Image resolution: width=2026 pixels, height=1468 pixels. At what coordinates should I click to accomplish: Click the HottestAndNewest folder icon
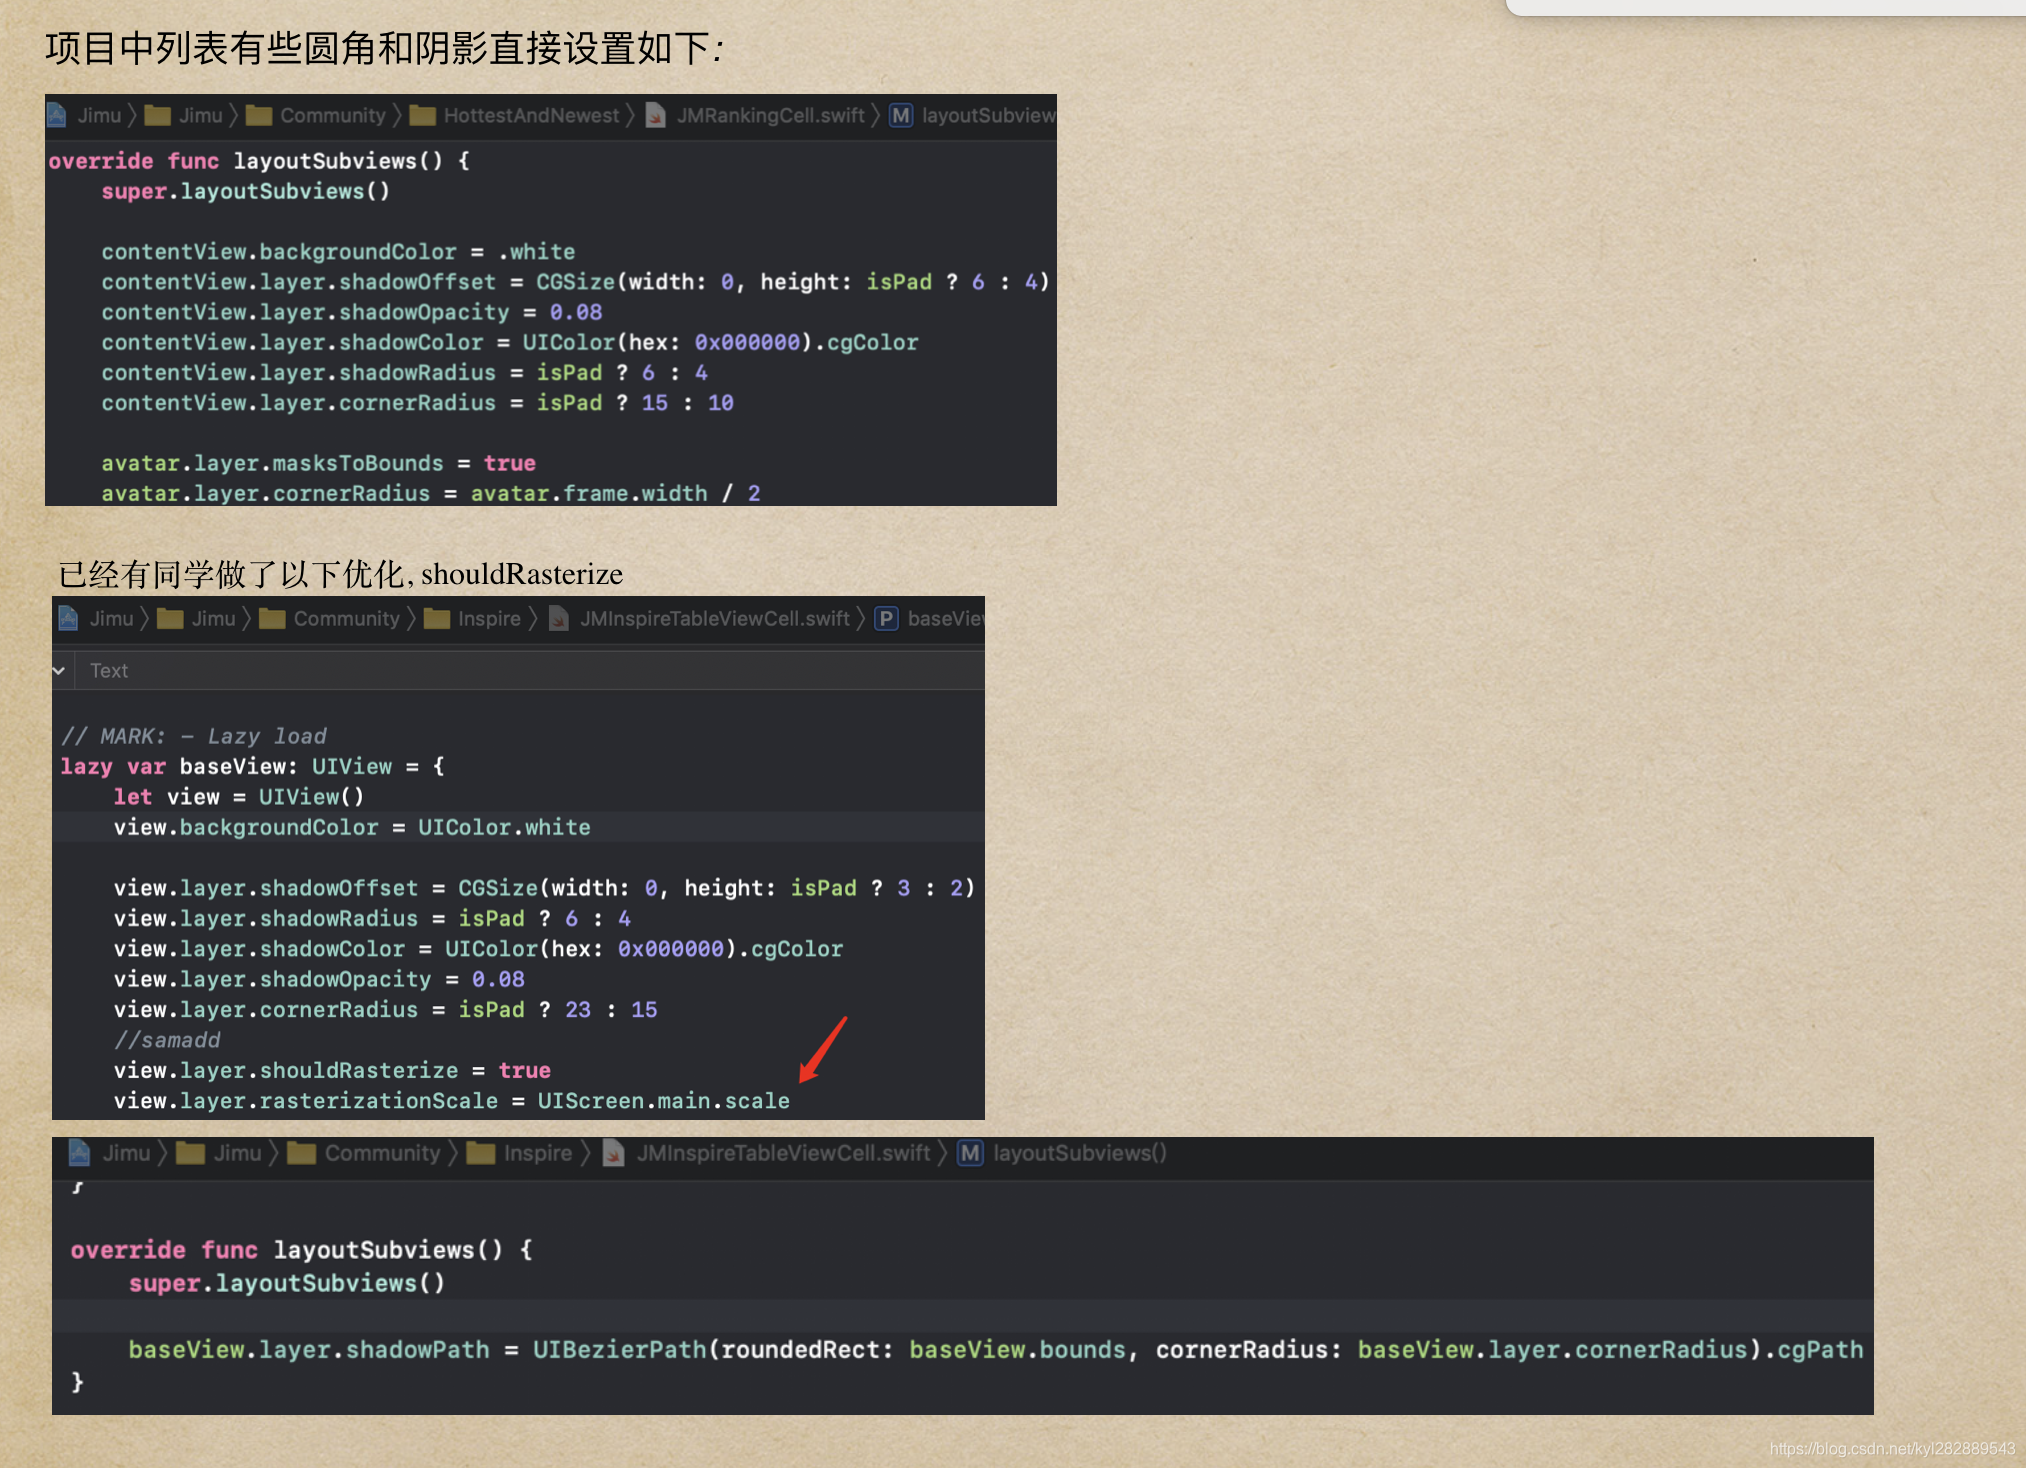422,115
